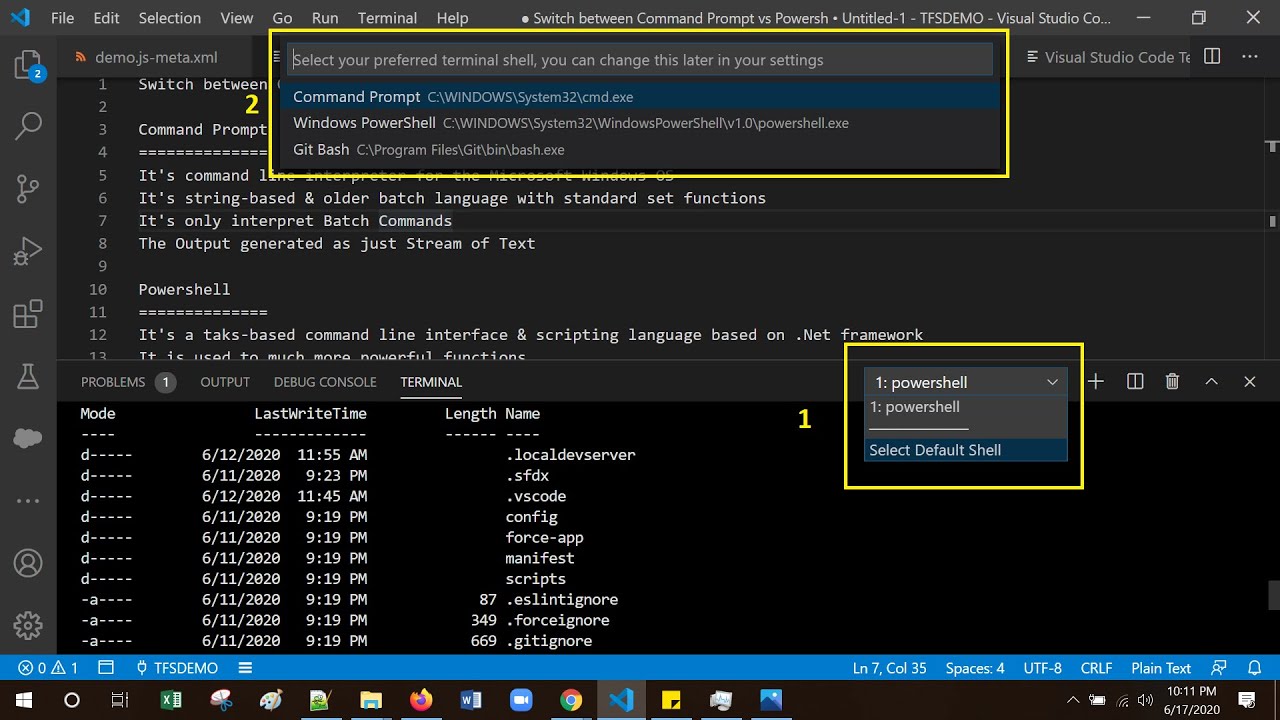Change the Plain Text language mode
Image resolution: width=1280 pixels, height=720 pixels.
click(x=1161, y=668)
